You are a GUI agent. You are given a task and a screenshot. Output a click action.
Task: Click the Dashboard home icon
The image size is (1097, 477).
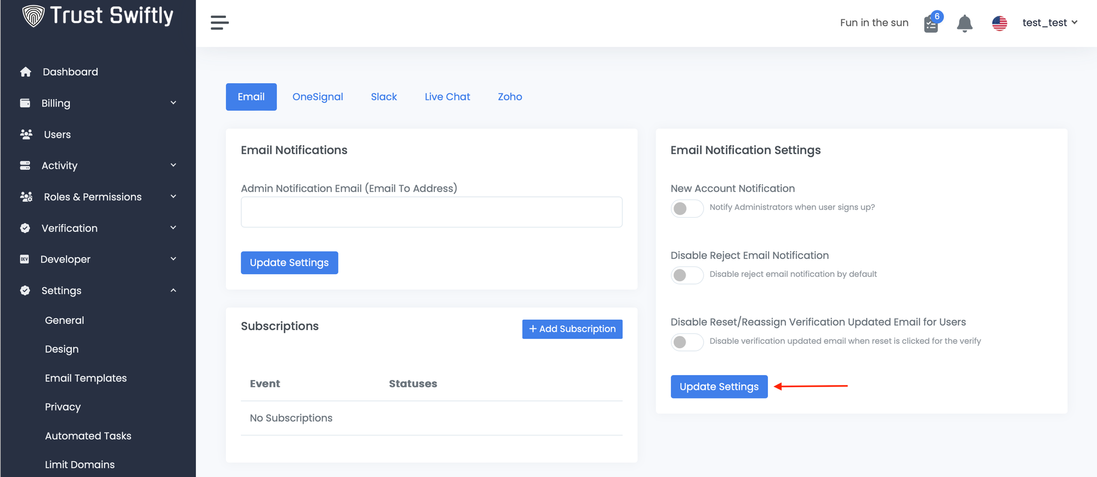click(x=26, y=72)
